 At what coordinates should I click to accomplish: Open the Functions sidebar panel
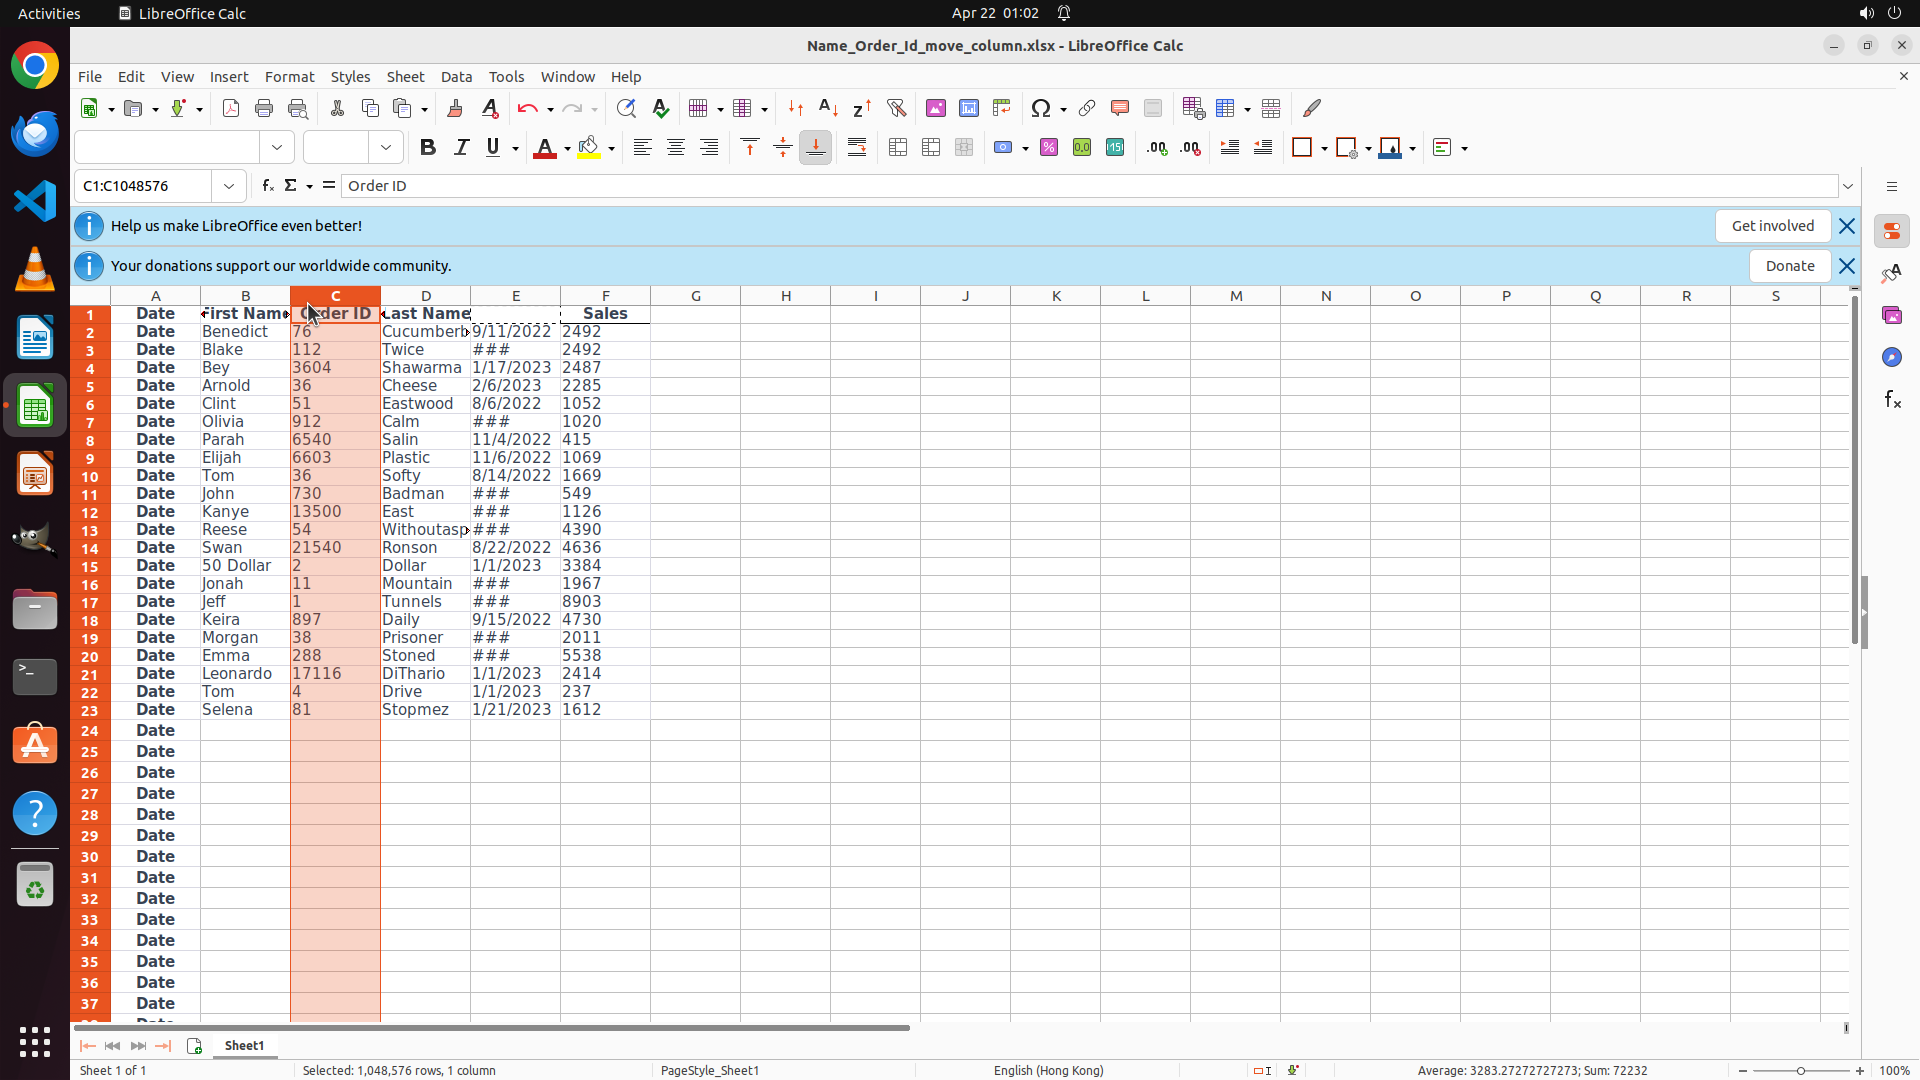1892,400
